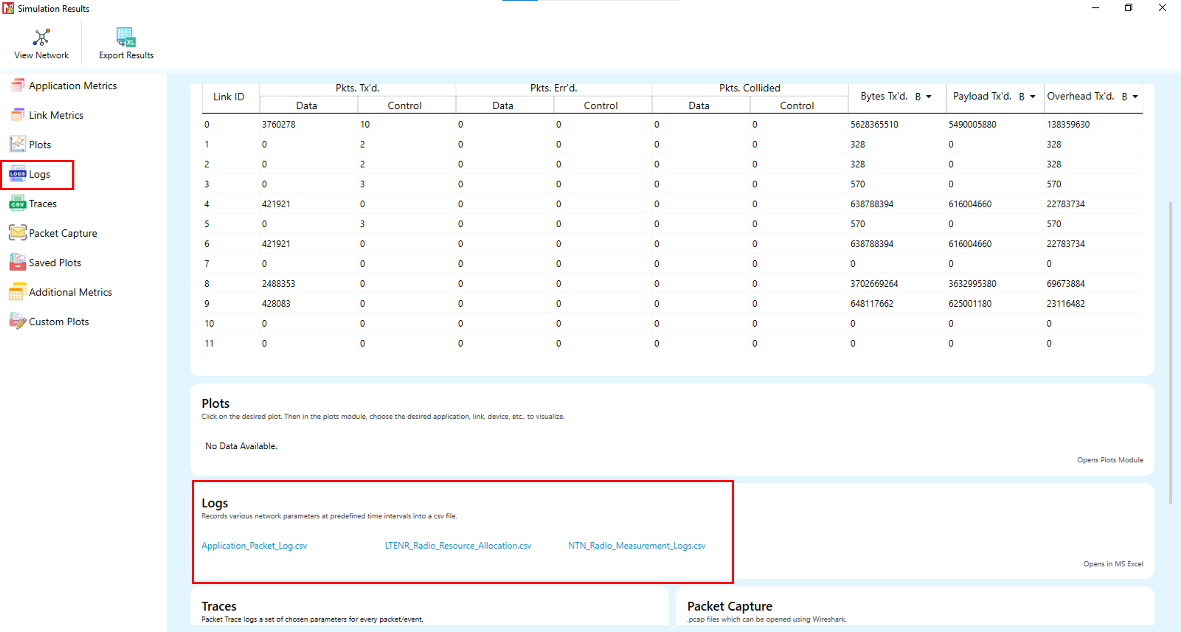Expand the Bytes Tx'd unit dropdown
1181x632 pixels.
[x=923, y=97]
